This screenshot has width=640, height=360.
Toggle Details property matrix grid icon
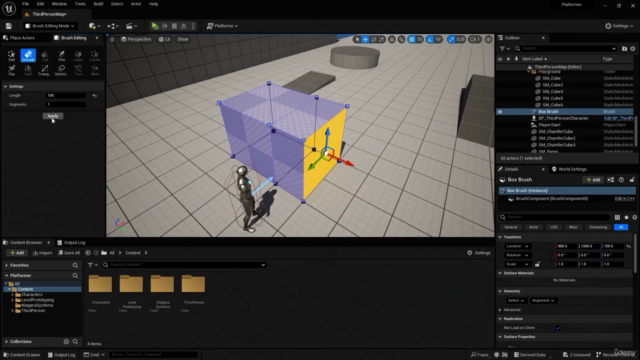[617, 217]
